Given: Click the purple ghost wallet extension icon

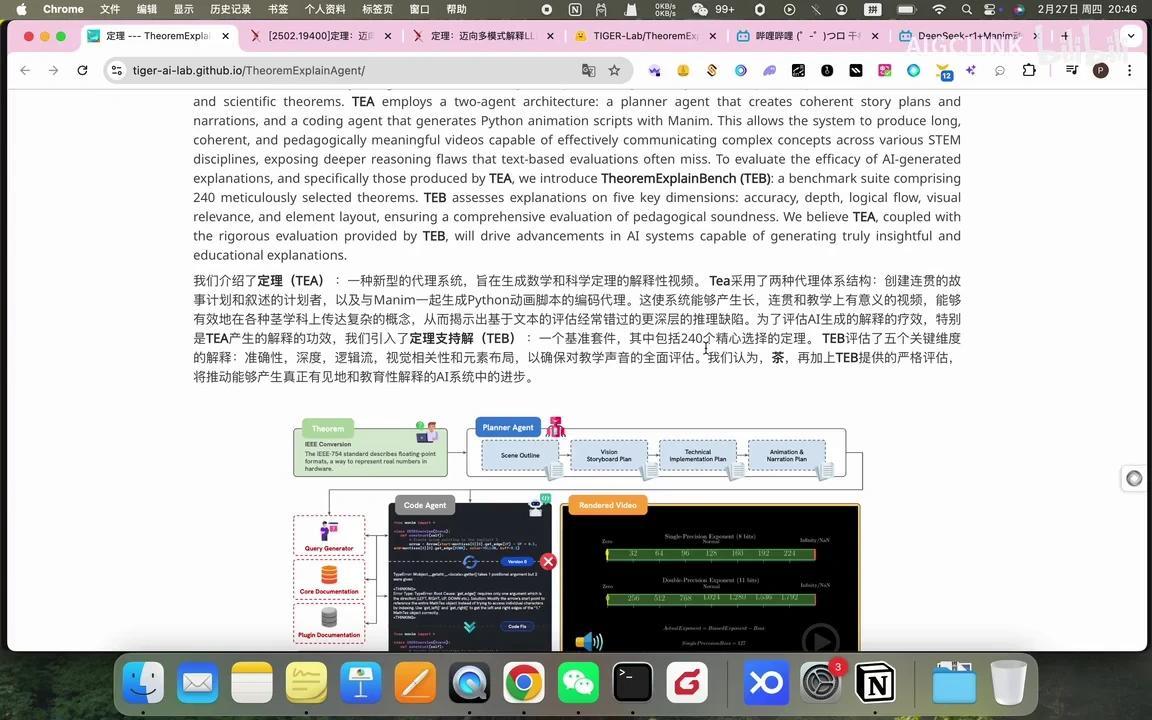Looking at the screenshot, I should pyautogui.click(x=769, y=71).
